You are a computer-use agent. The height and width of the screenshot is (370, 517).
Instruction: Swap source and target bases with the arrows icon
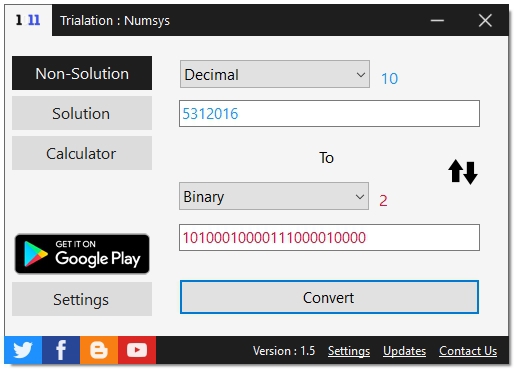coord(463,172)
